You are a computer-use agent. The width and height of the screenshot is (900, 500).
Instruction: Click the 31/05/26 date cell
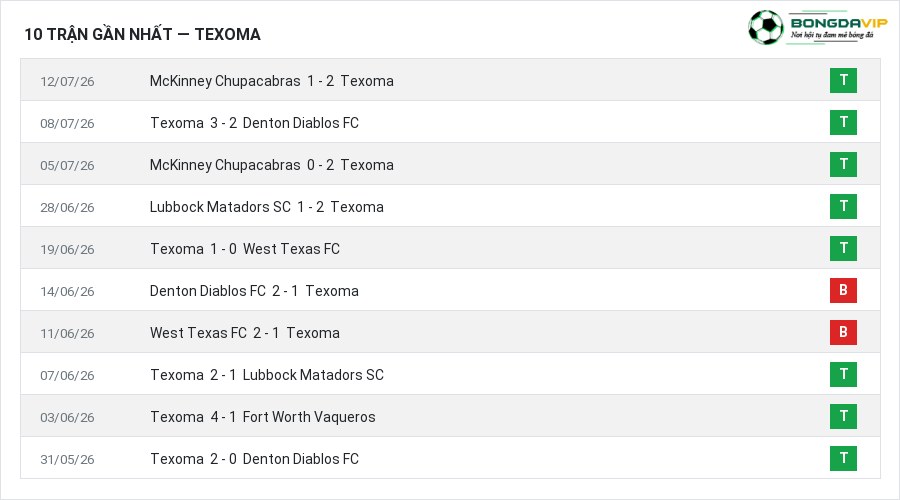pos(67,460)
